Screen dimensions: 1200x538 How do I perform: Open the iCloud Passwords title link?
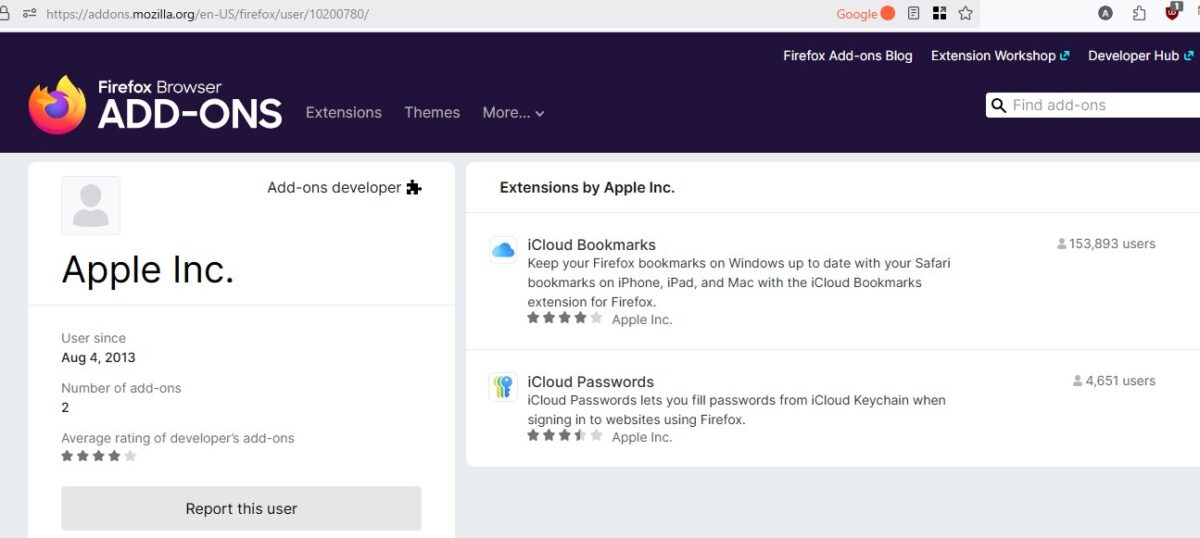[x=590, y=382]
